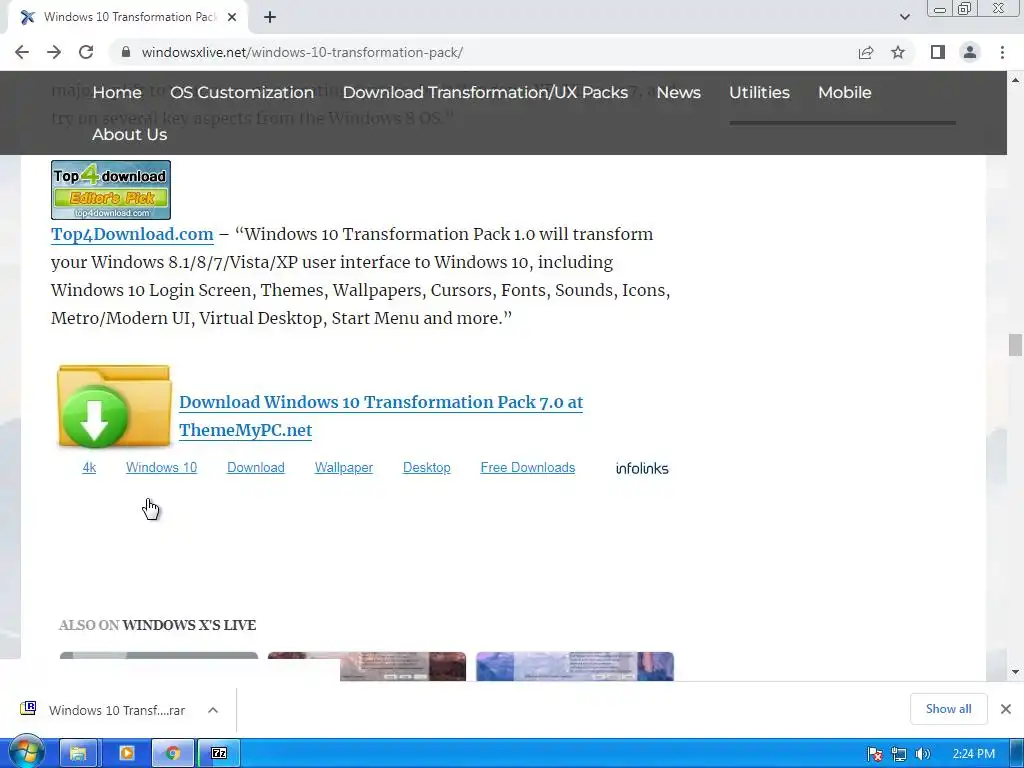
Task: Open the News menu item
Action: click(679, 93)
